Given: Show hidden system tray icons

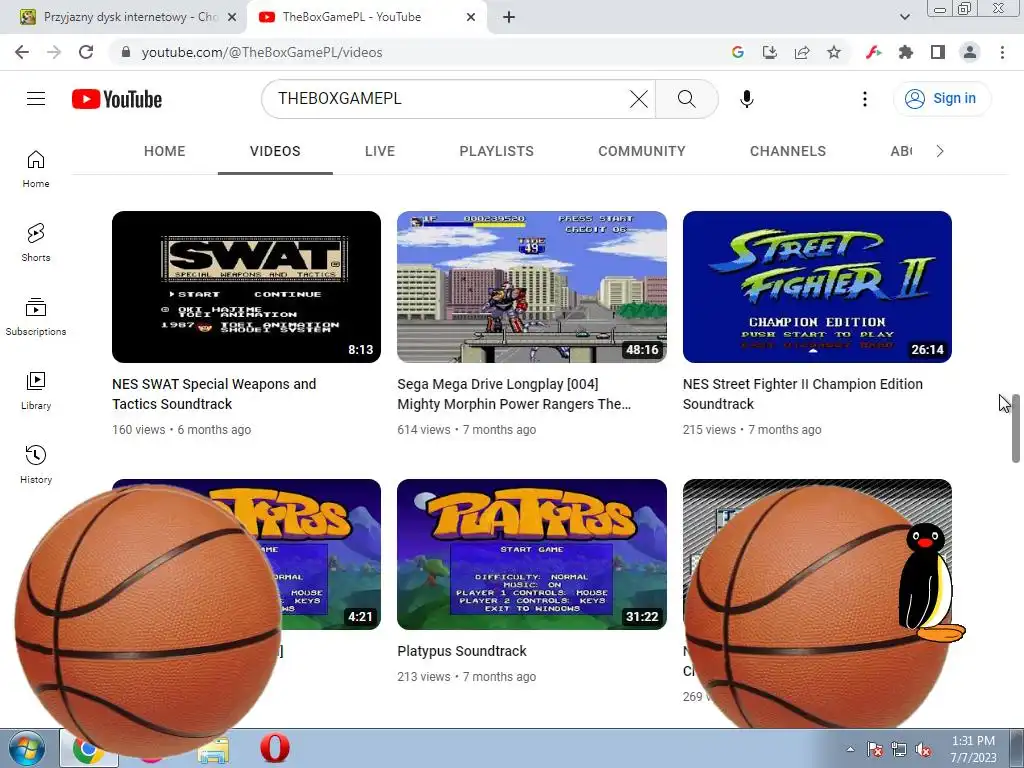Looking at the screenshot, I should [x=850, y=749].
